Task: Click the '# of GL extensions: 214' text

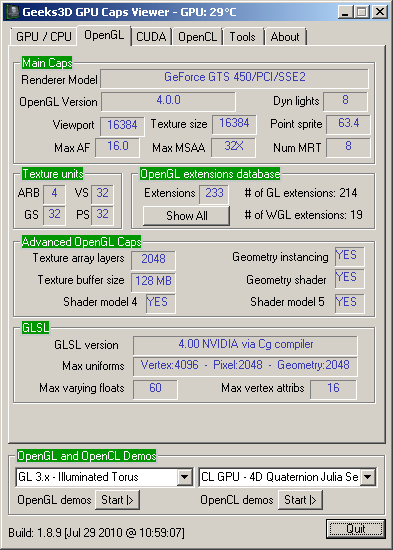Action: (x=301, y=193)
